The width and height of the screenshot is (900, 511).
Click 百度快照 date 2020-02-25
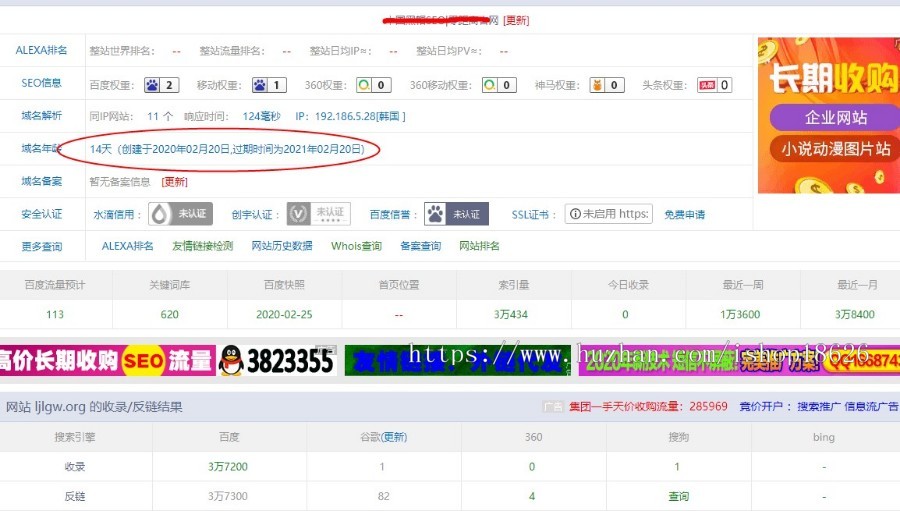(284, 314)
